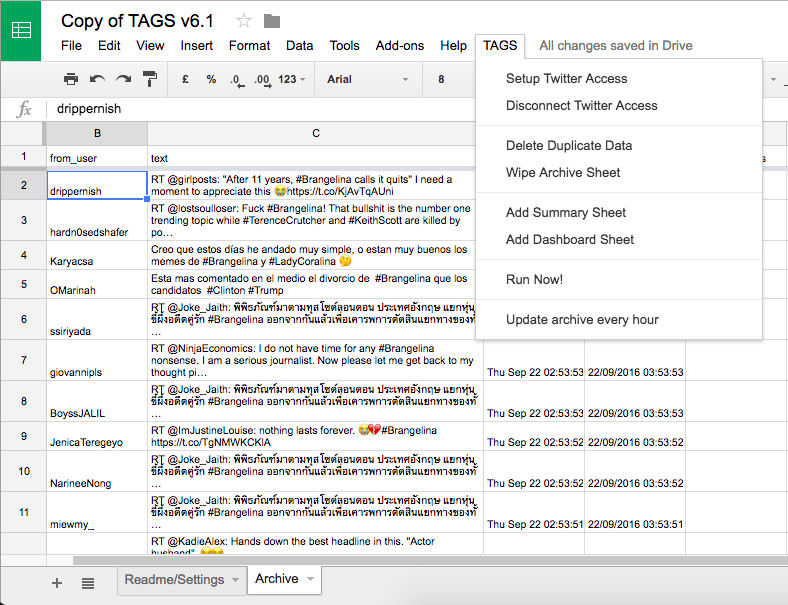Select column C header

316,133
